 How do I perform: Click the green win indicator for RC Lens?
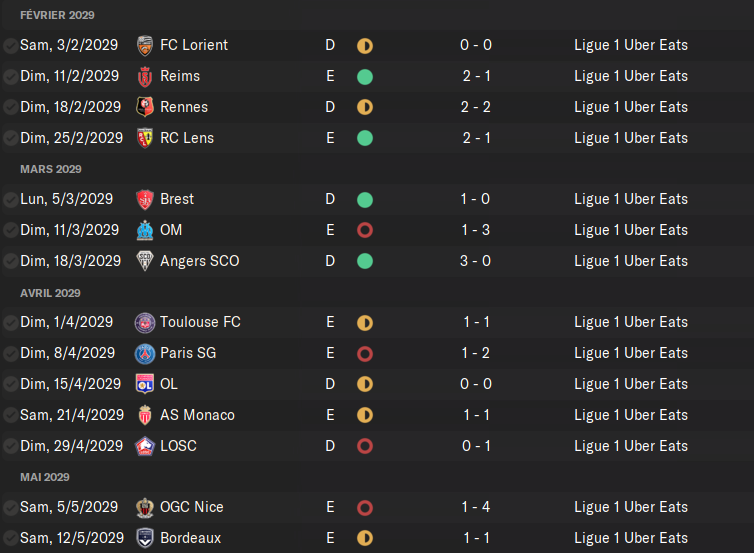pos(365,138)
